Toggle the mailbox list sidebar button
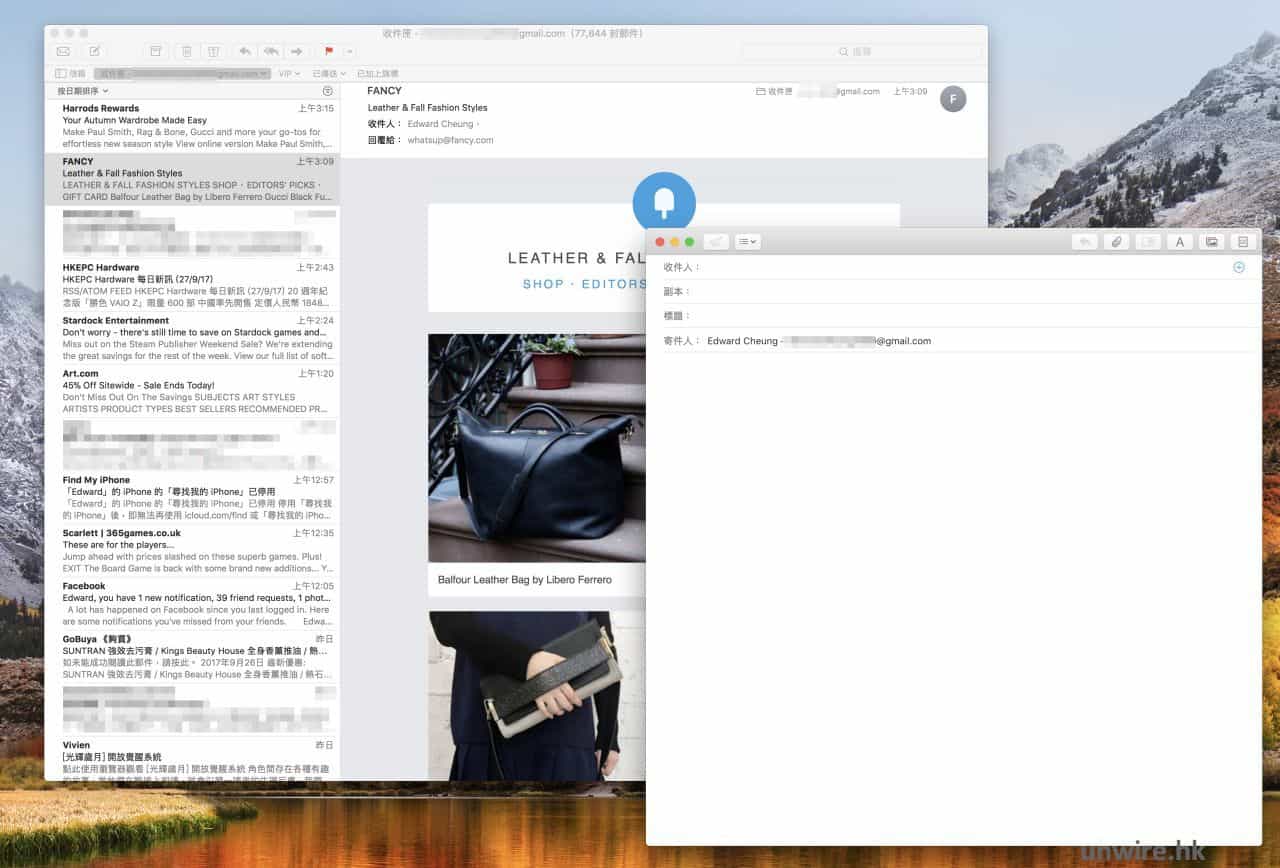 click(69, 74)
